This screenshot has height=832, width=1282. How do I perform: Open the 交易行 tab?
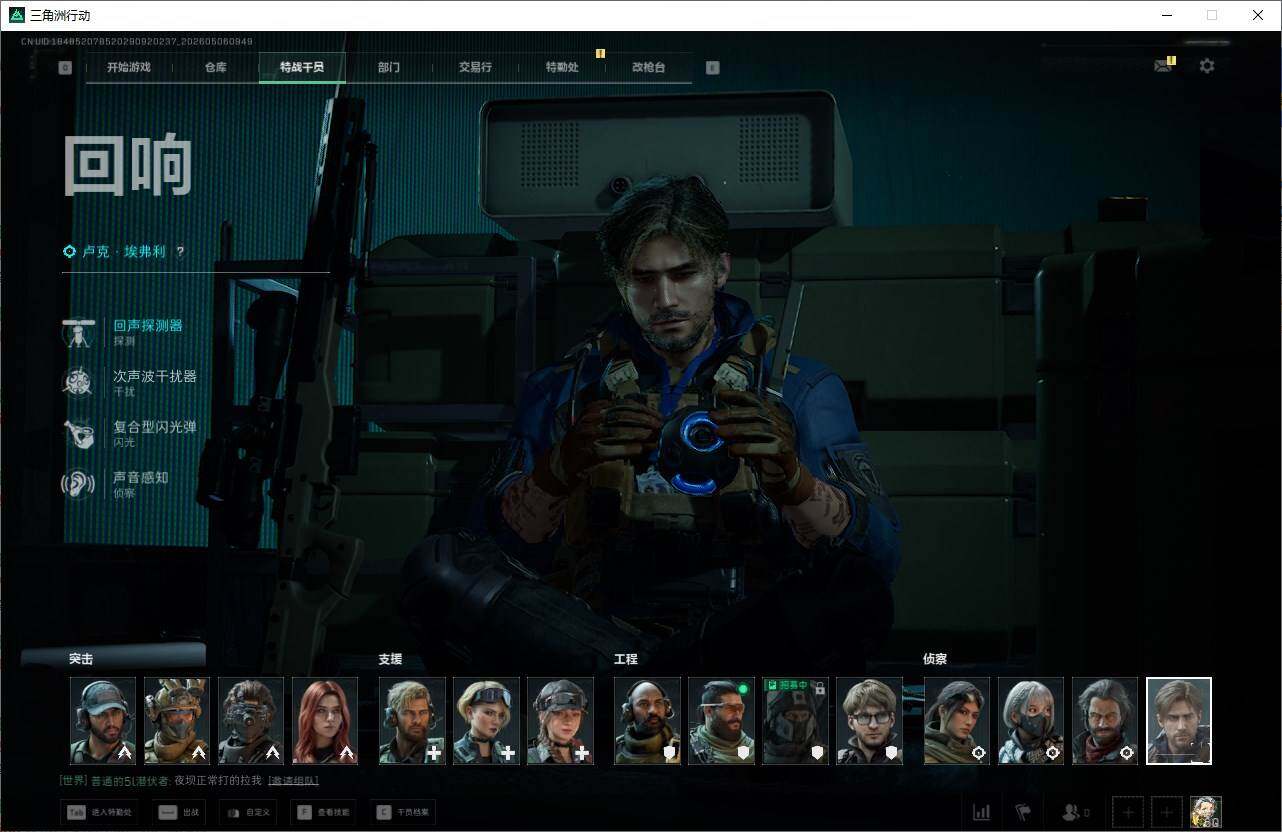point(475,68)
